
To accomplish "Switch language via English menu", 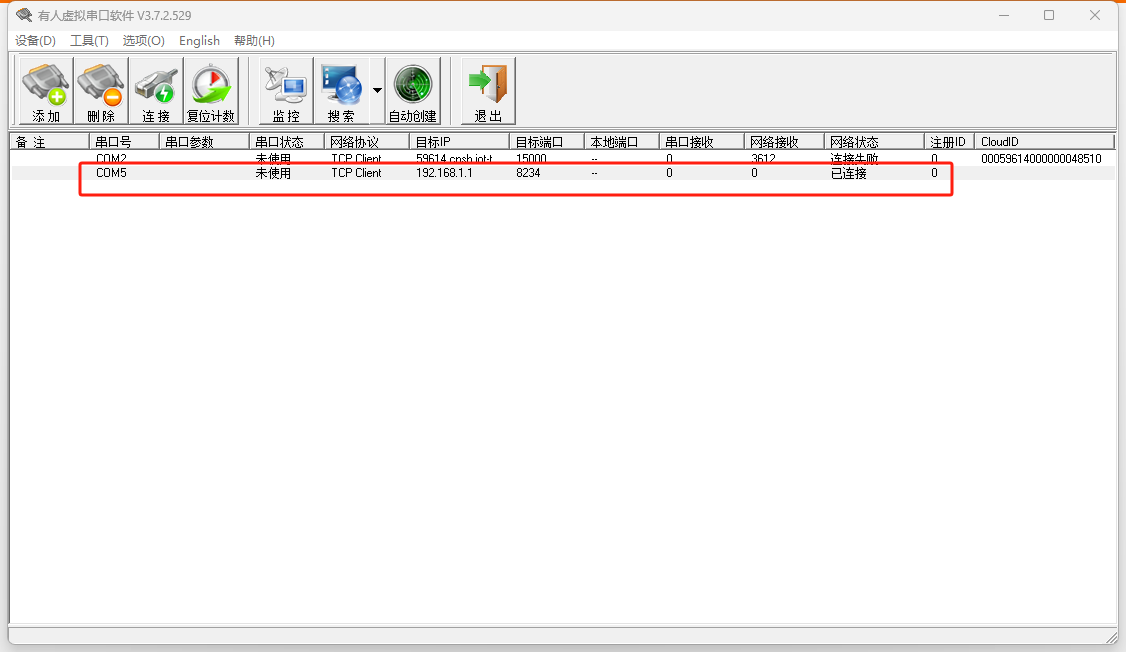I will (x=200, y=41).
